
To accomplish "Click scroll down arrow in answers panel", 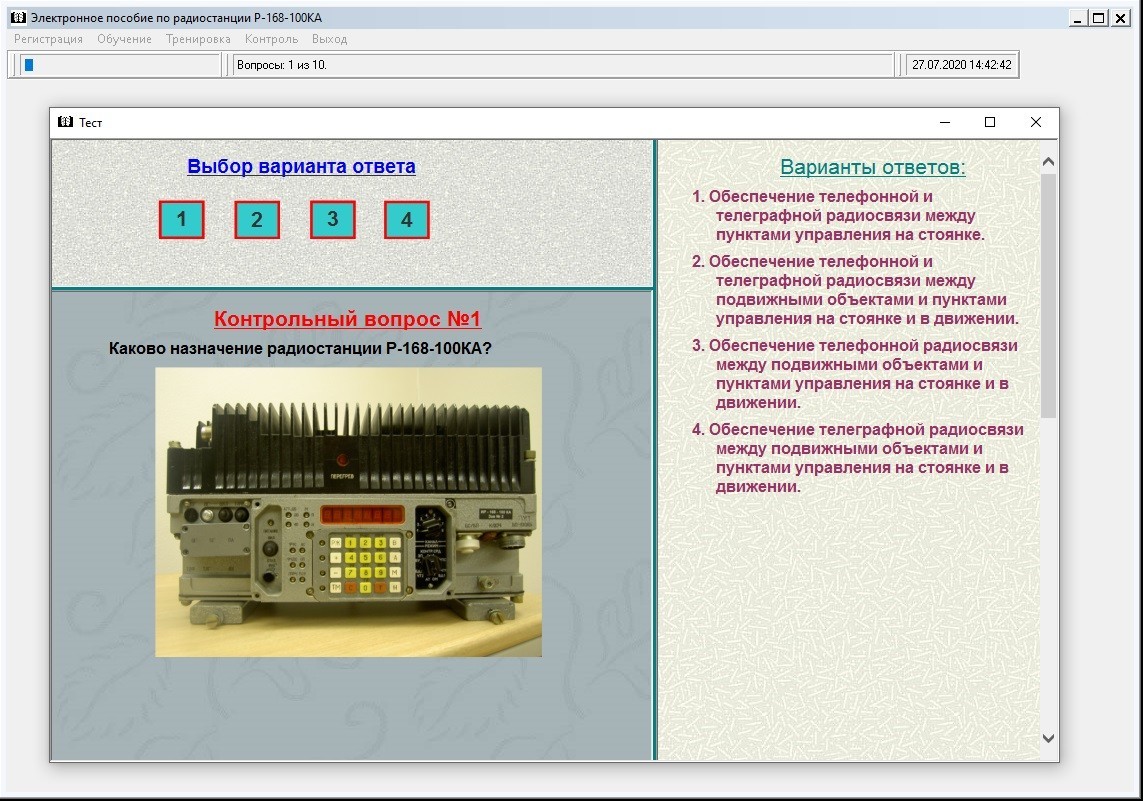I will pyautogui.click(x=1048, y=738).
